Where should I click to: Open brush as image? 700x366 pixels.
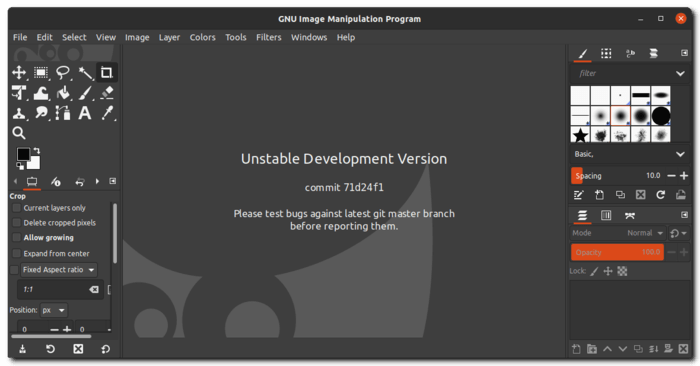[681, 195]
